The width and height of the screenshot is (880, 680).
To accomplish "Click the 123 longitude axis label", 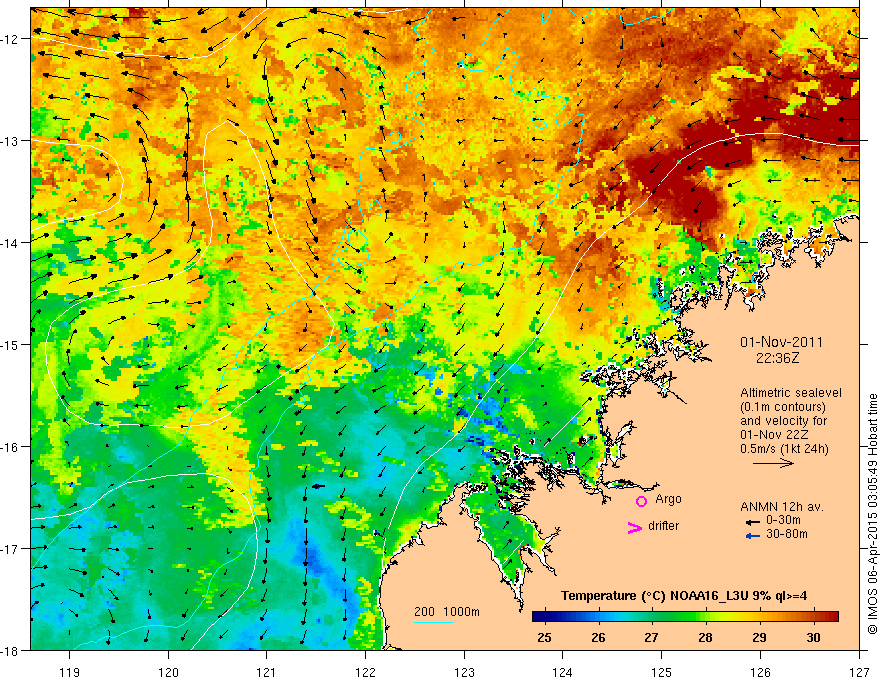I will 464,672.
